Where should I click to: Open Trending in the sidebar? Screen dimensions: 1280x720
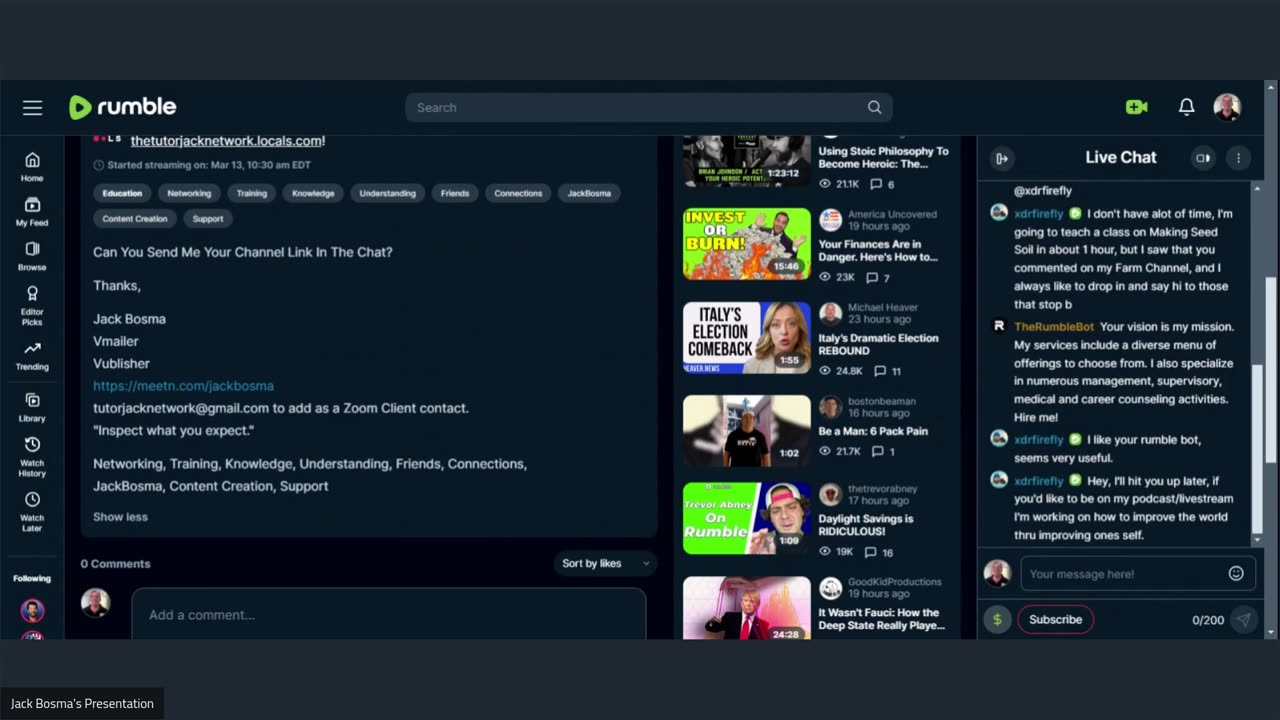pyautogui.click(x=32, y=355)
